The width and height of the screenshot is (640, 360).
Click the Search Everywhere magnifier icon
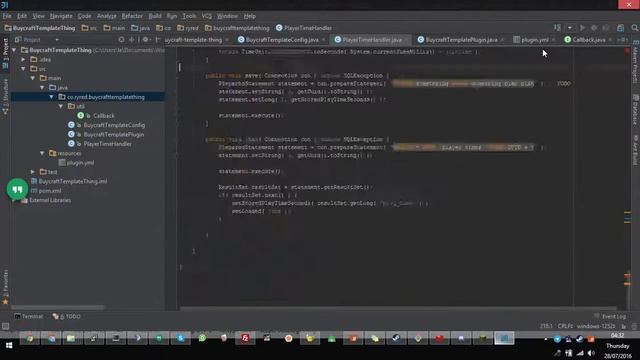[x=635, y=28]
